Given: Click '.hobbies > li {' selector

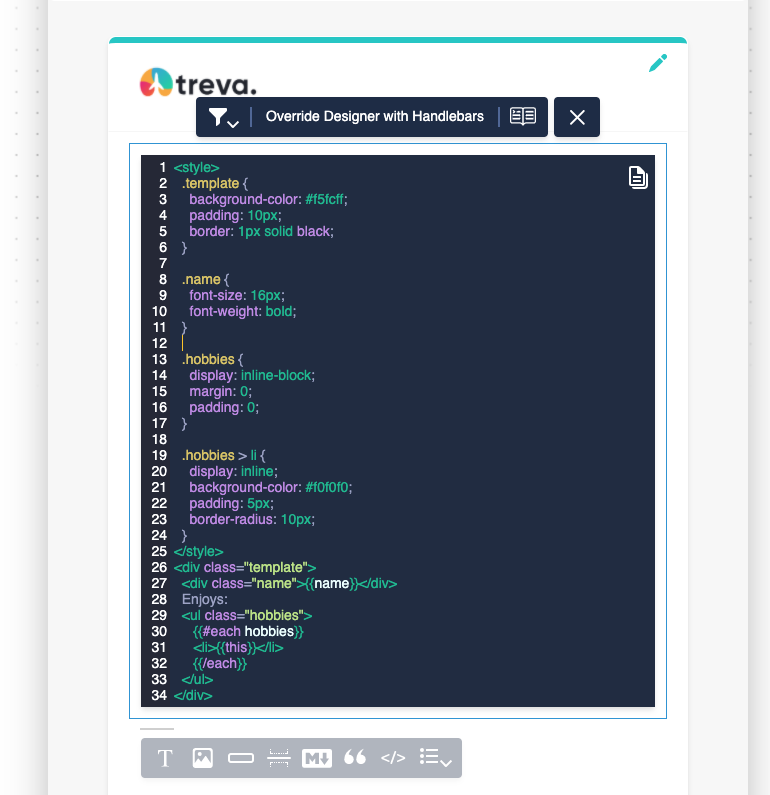Looking at the screenshot, I should 224,455.
